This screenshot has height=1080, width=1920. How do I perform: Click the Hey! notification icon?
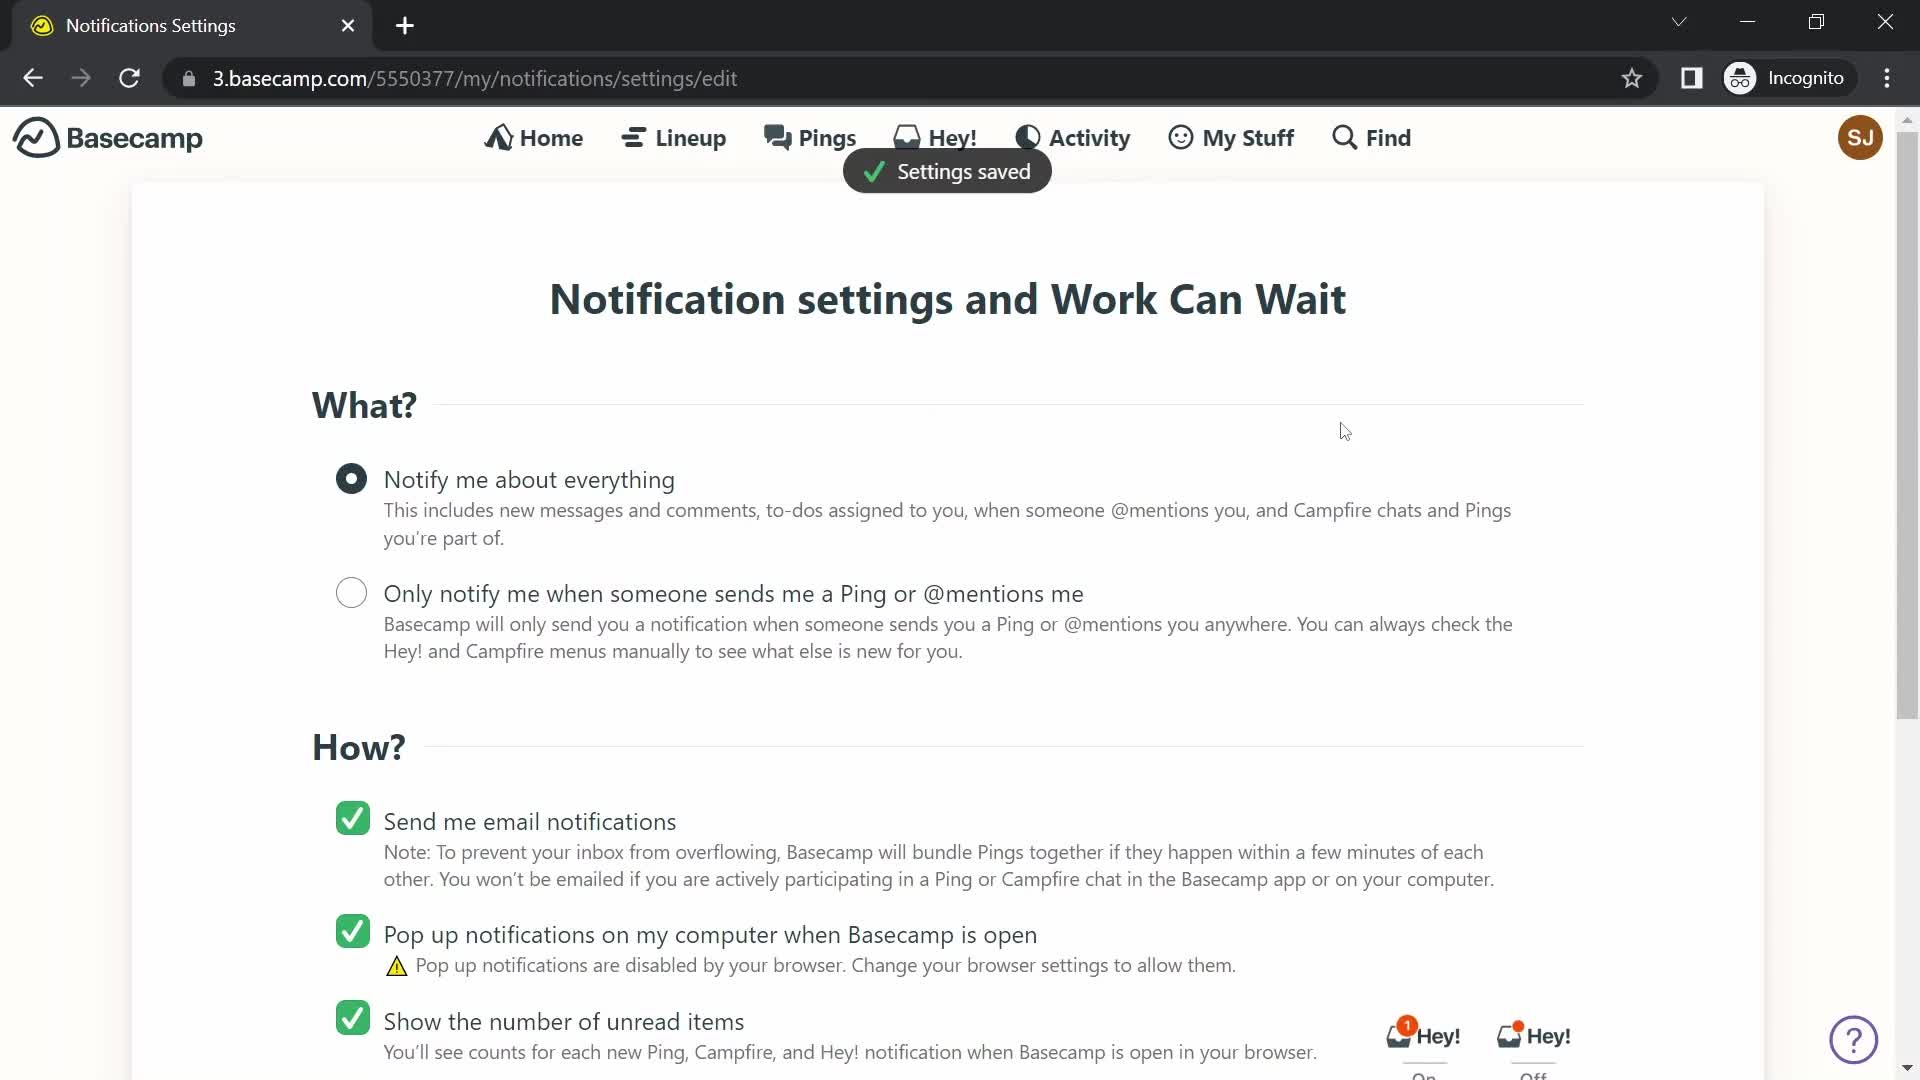coord(938,137)
